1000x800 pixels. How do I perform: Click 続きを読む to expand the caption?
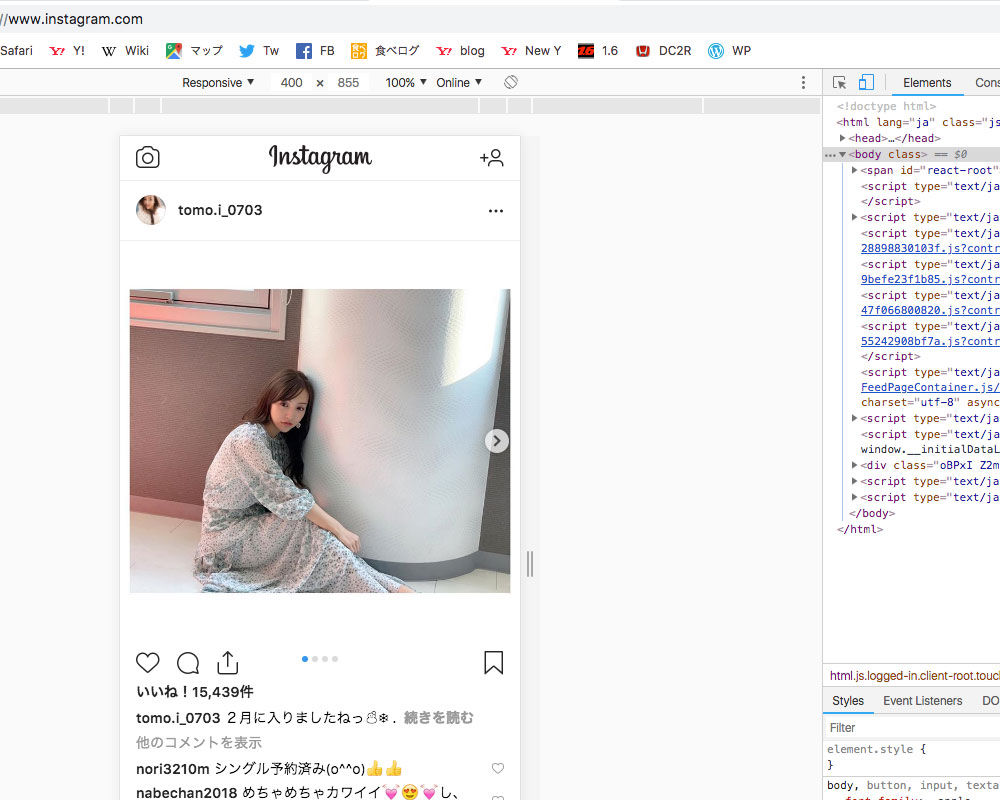(439, 718)
